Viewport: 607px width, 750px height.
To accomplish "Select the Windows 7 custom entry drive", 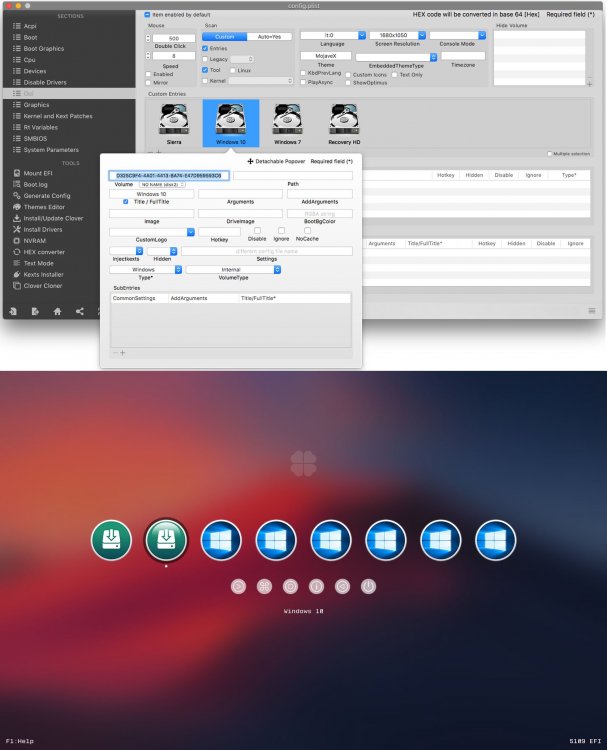I will tap(287, 123).
